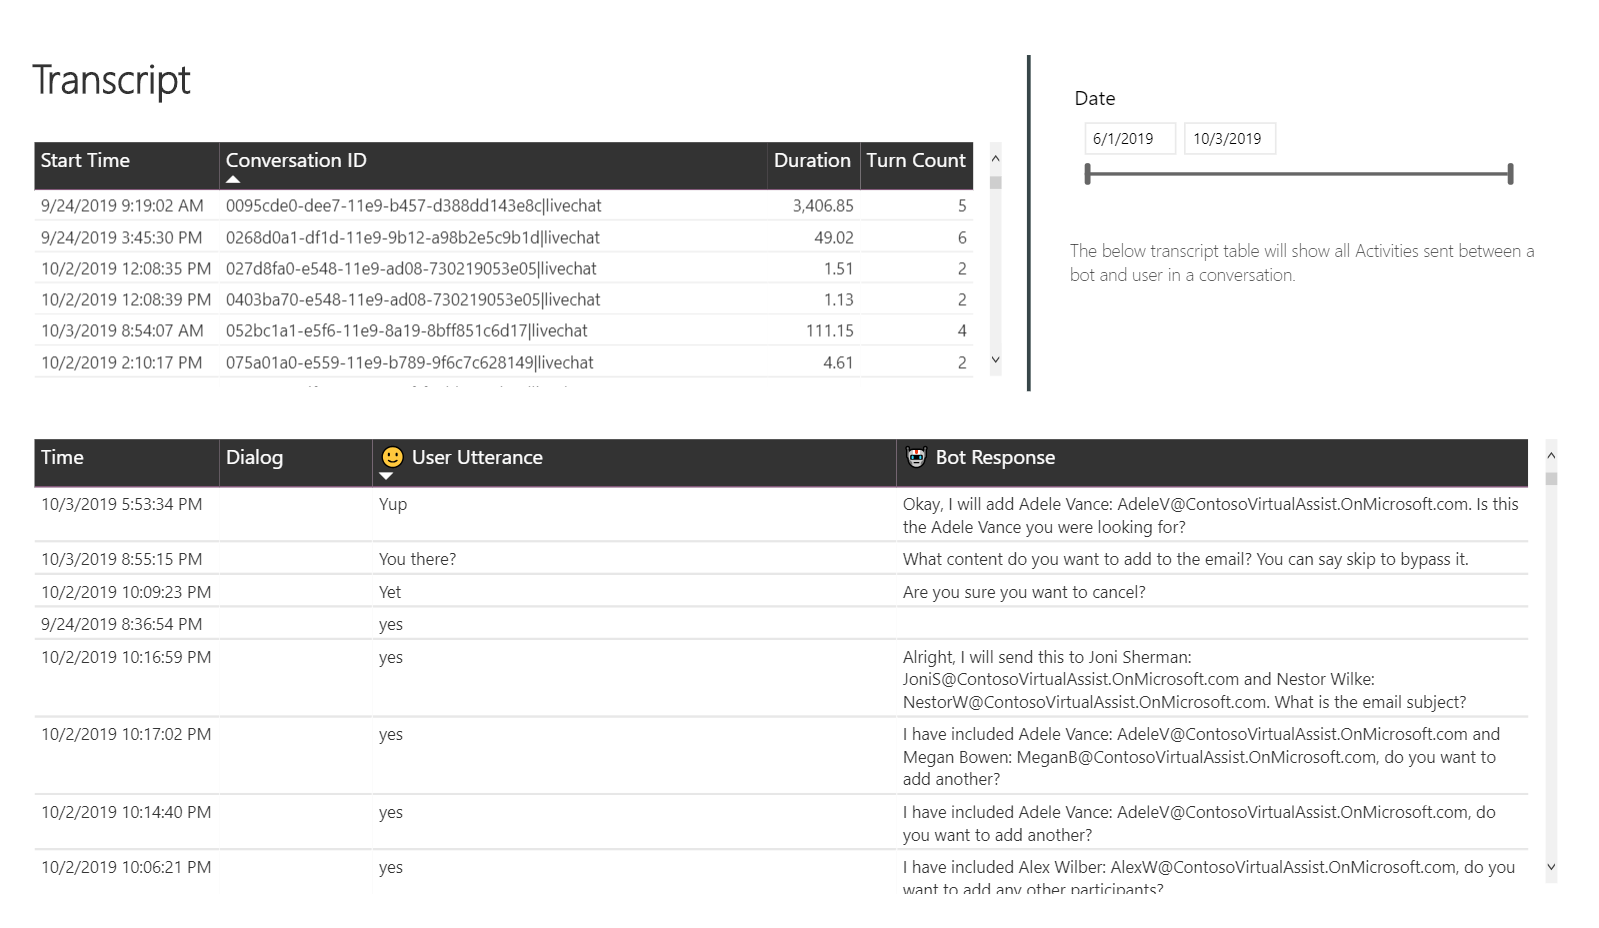Select conversation 0095cde0-dee7-11e9-b457-d388dd143e8c|livechat
Viewport: 1599px width, 928px height.
[413, 206]
